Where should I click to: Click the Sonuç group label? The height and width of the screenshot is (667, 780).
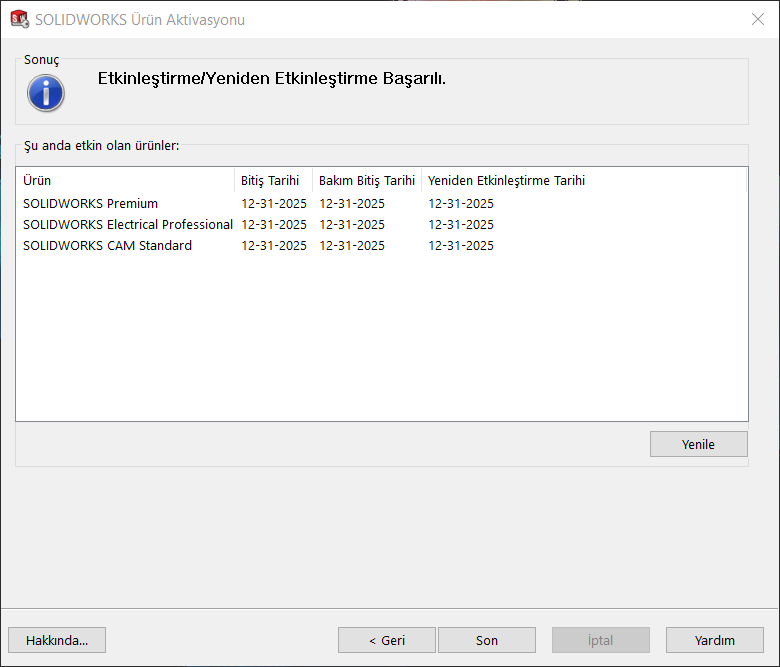click(41, 60)
